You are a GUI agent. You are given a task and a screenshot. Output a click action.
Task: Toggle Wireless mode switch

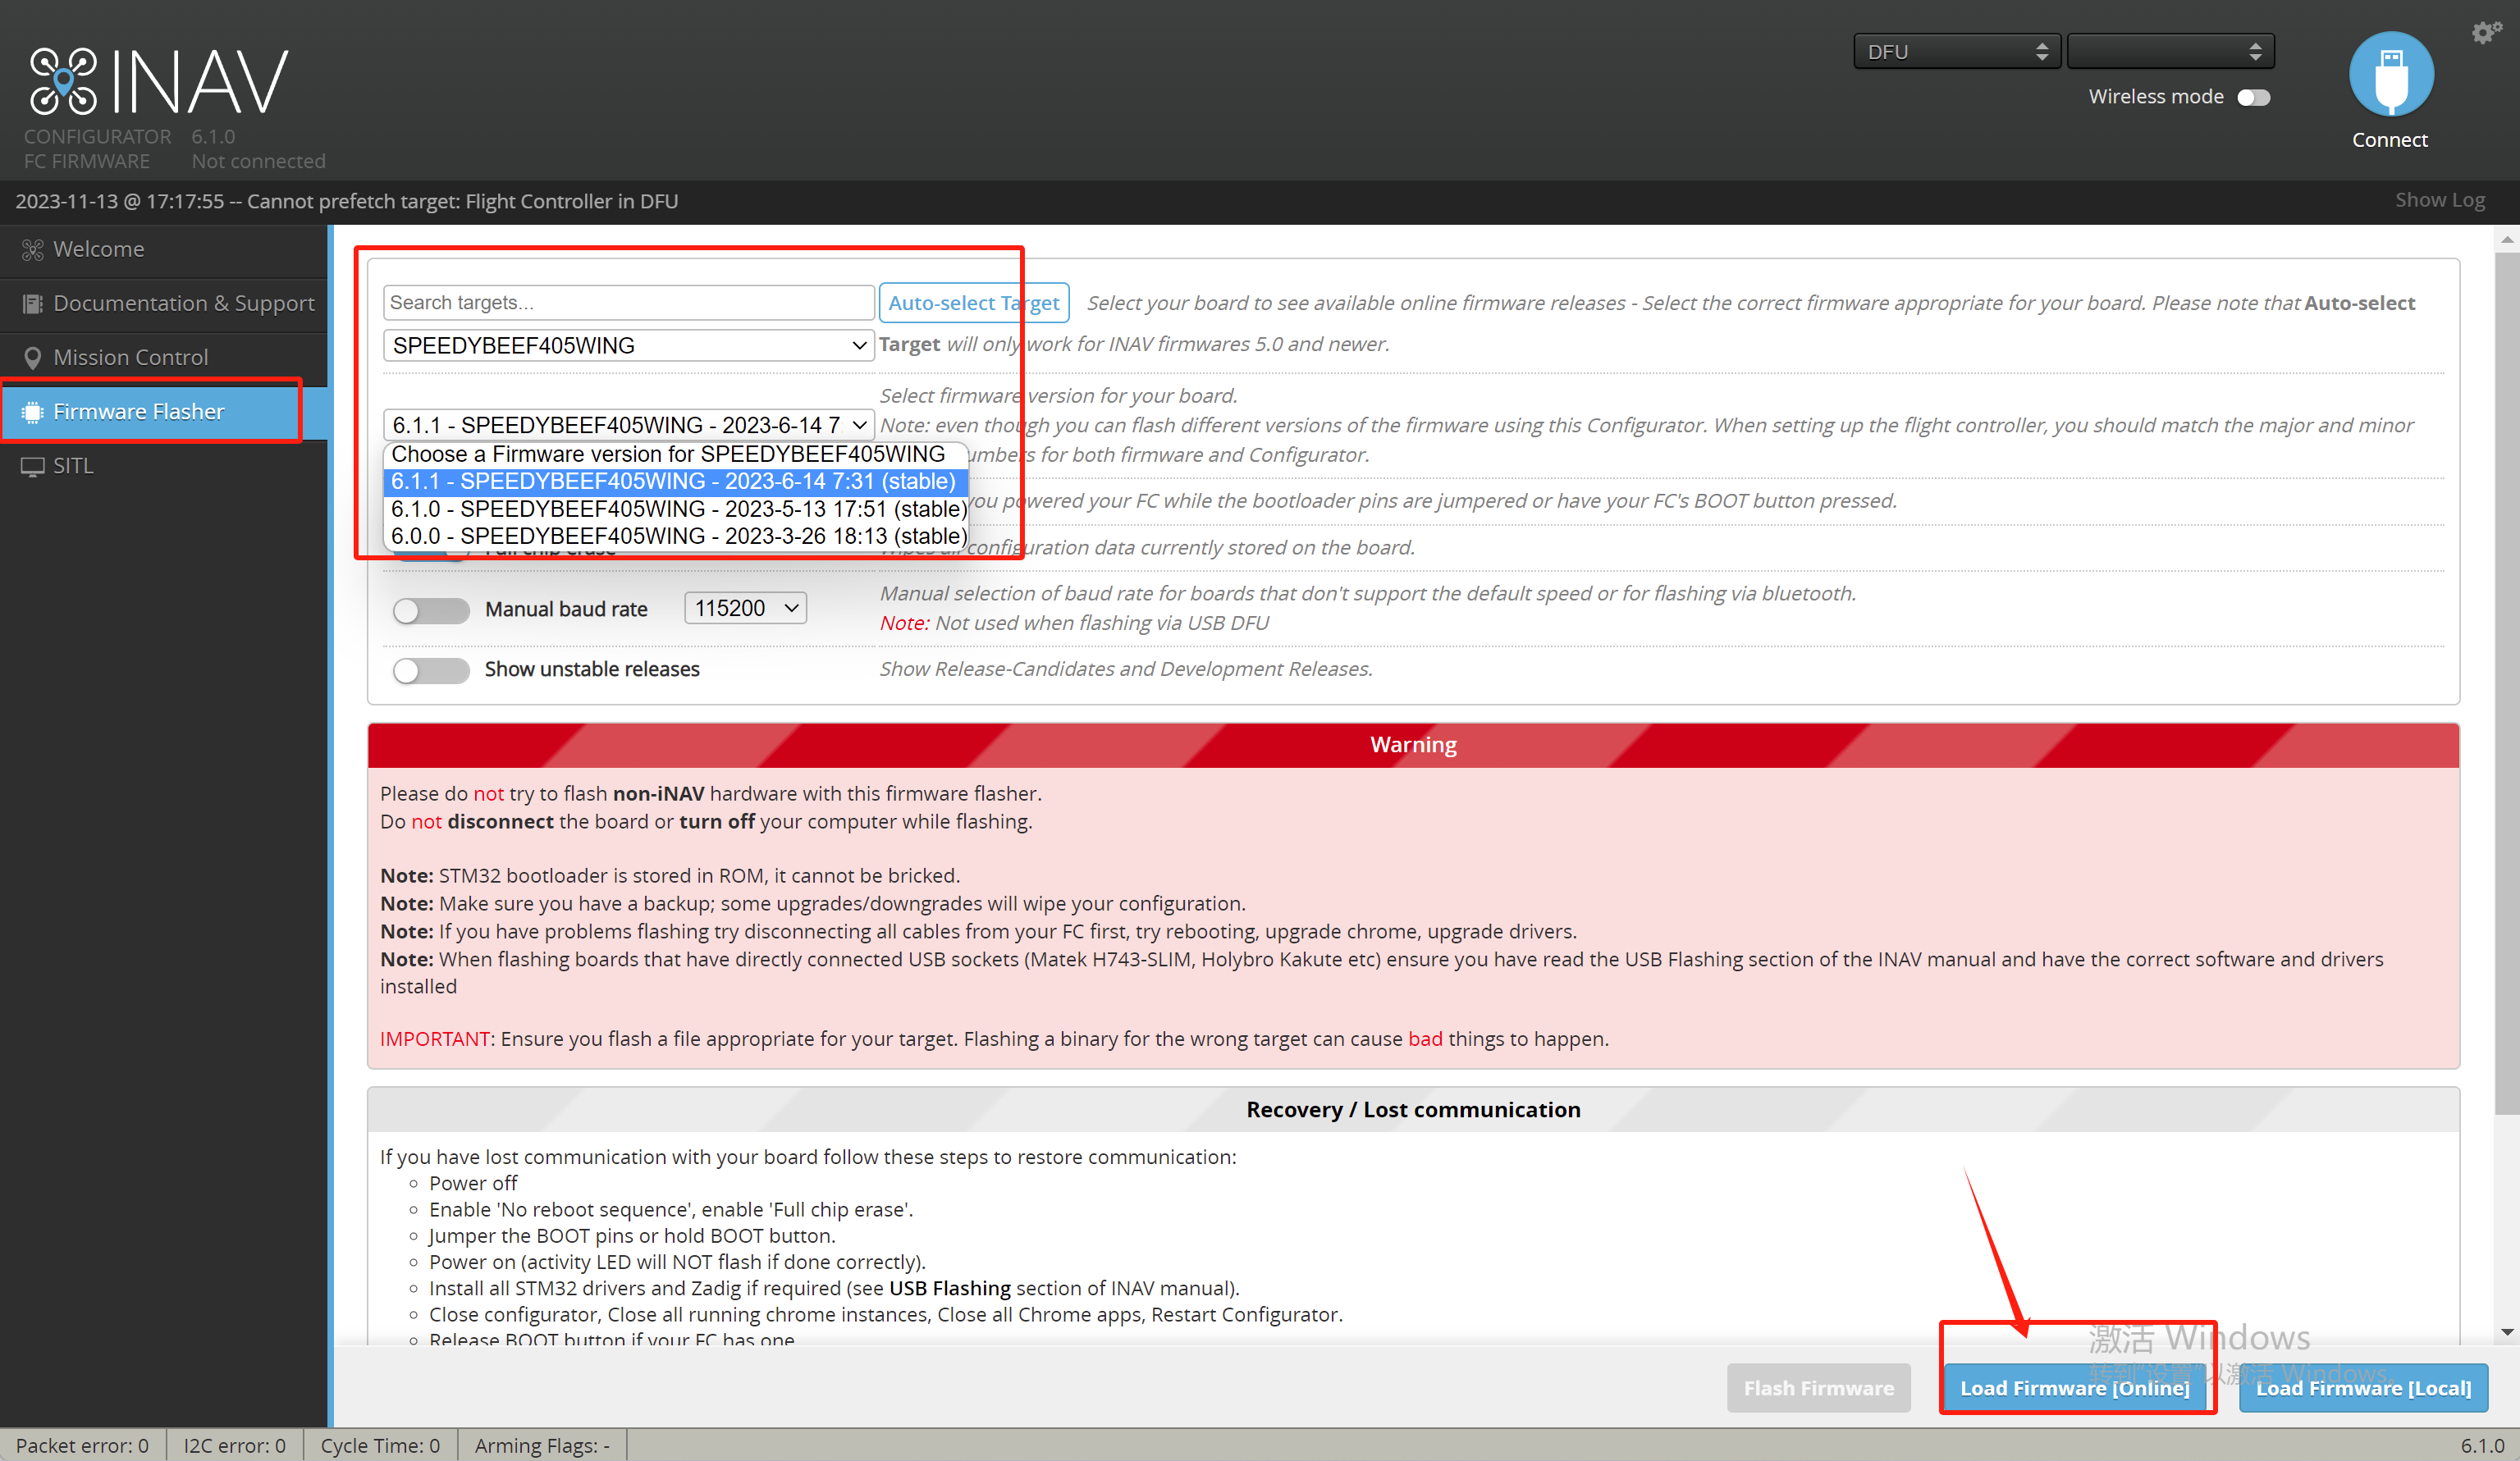coord(2253,97)
